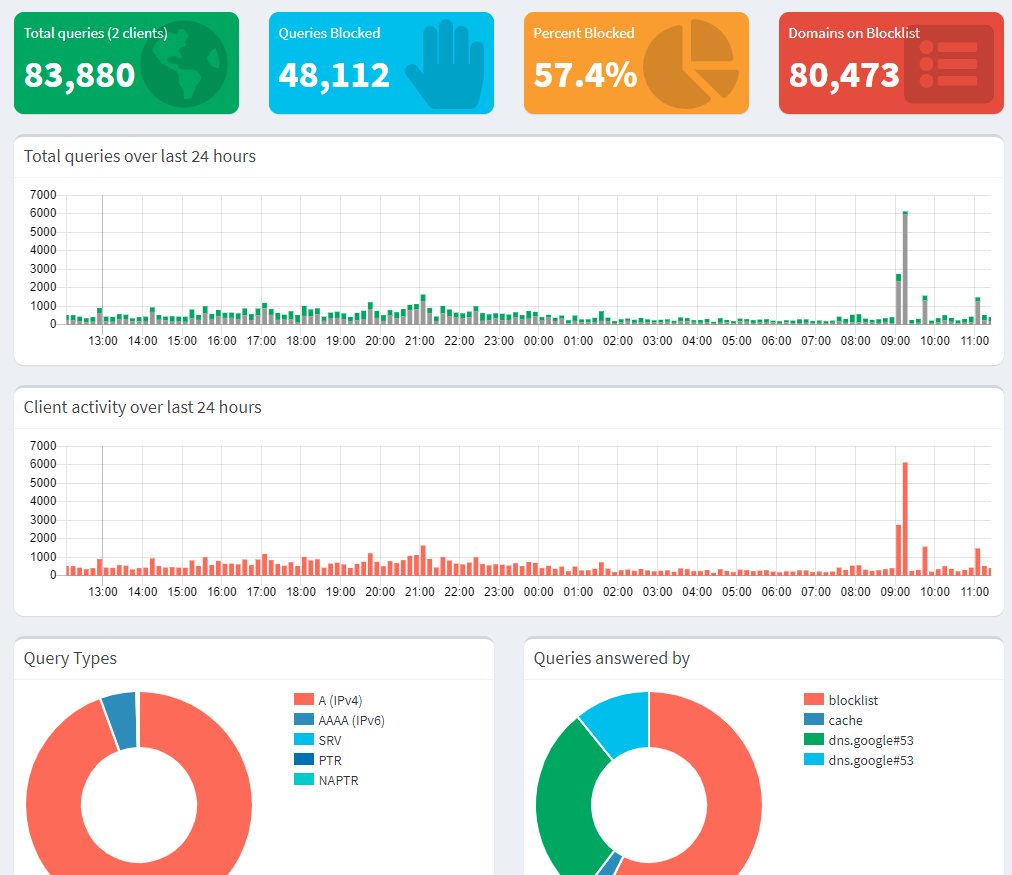Open the Queries Blocked heading
The width and height of the screenshot is (1012, 875).
(329, 33)
